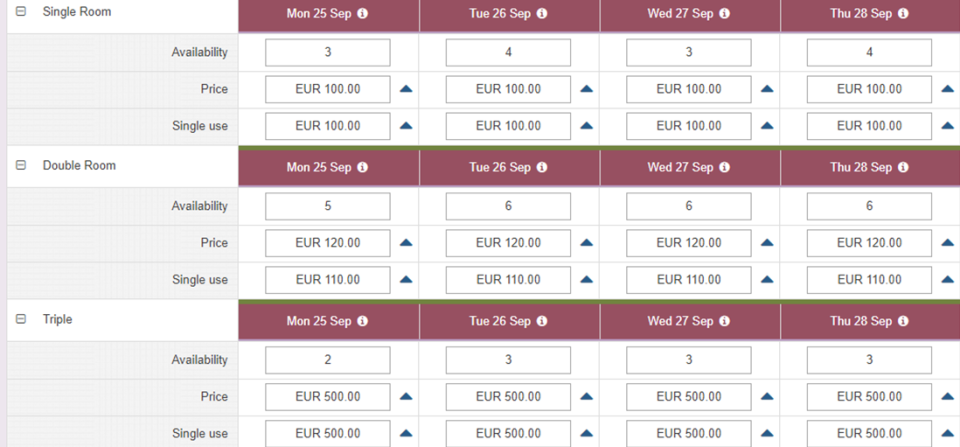Edit Triple single use for Wed 27 Sep
The height and width of the screenshot is (447, 960).
[x=689, y=434]
